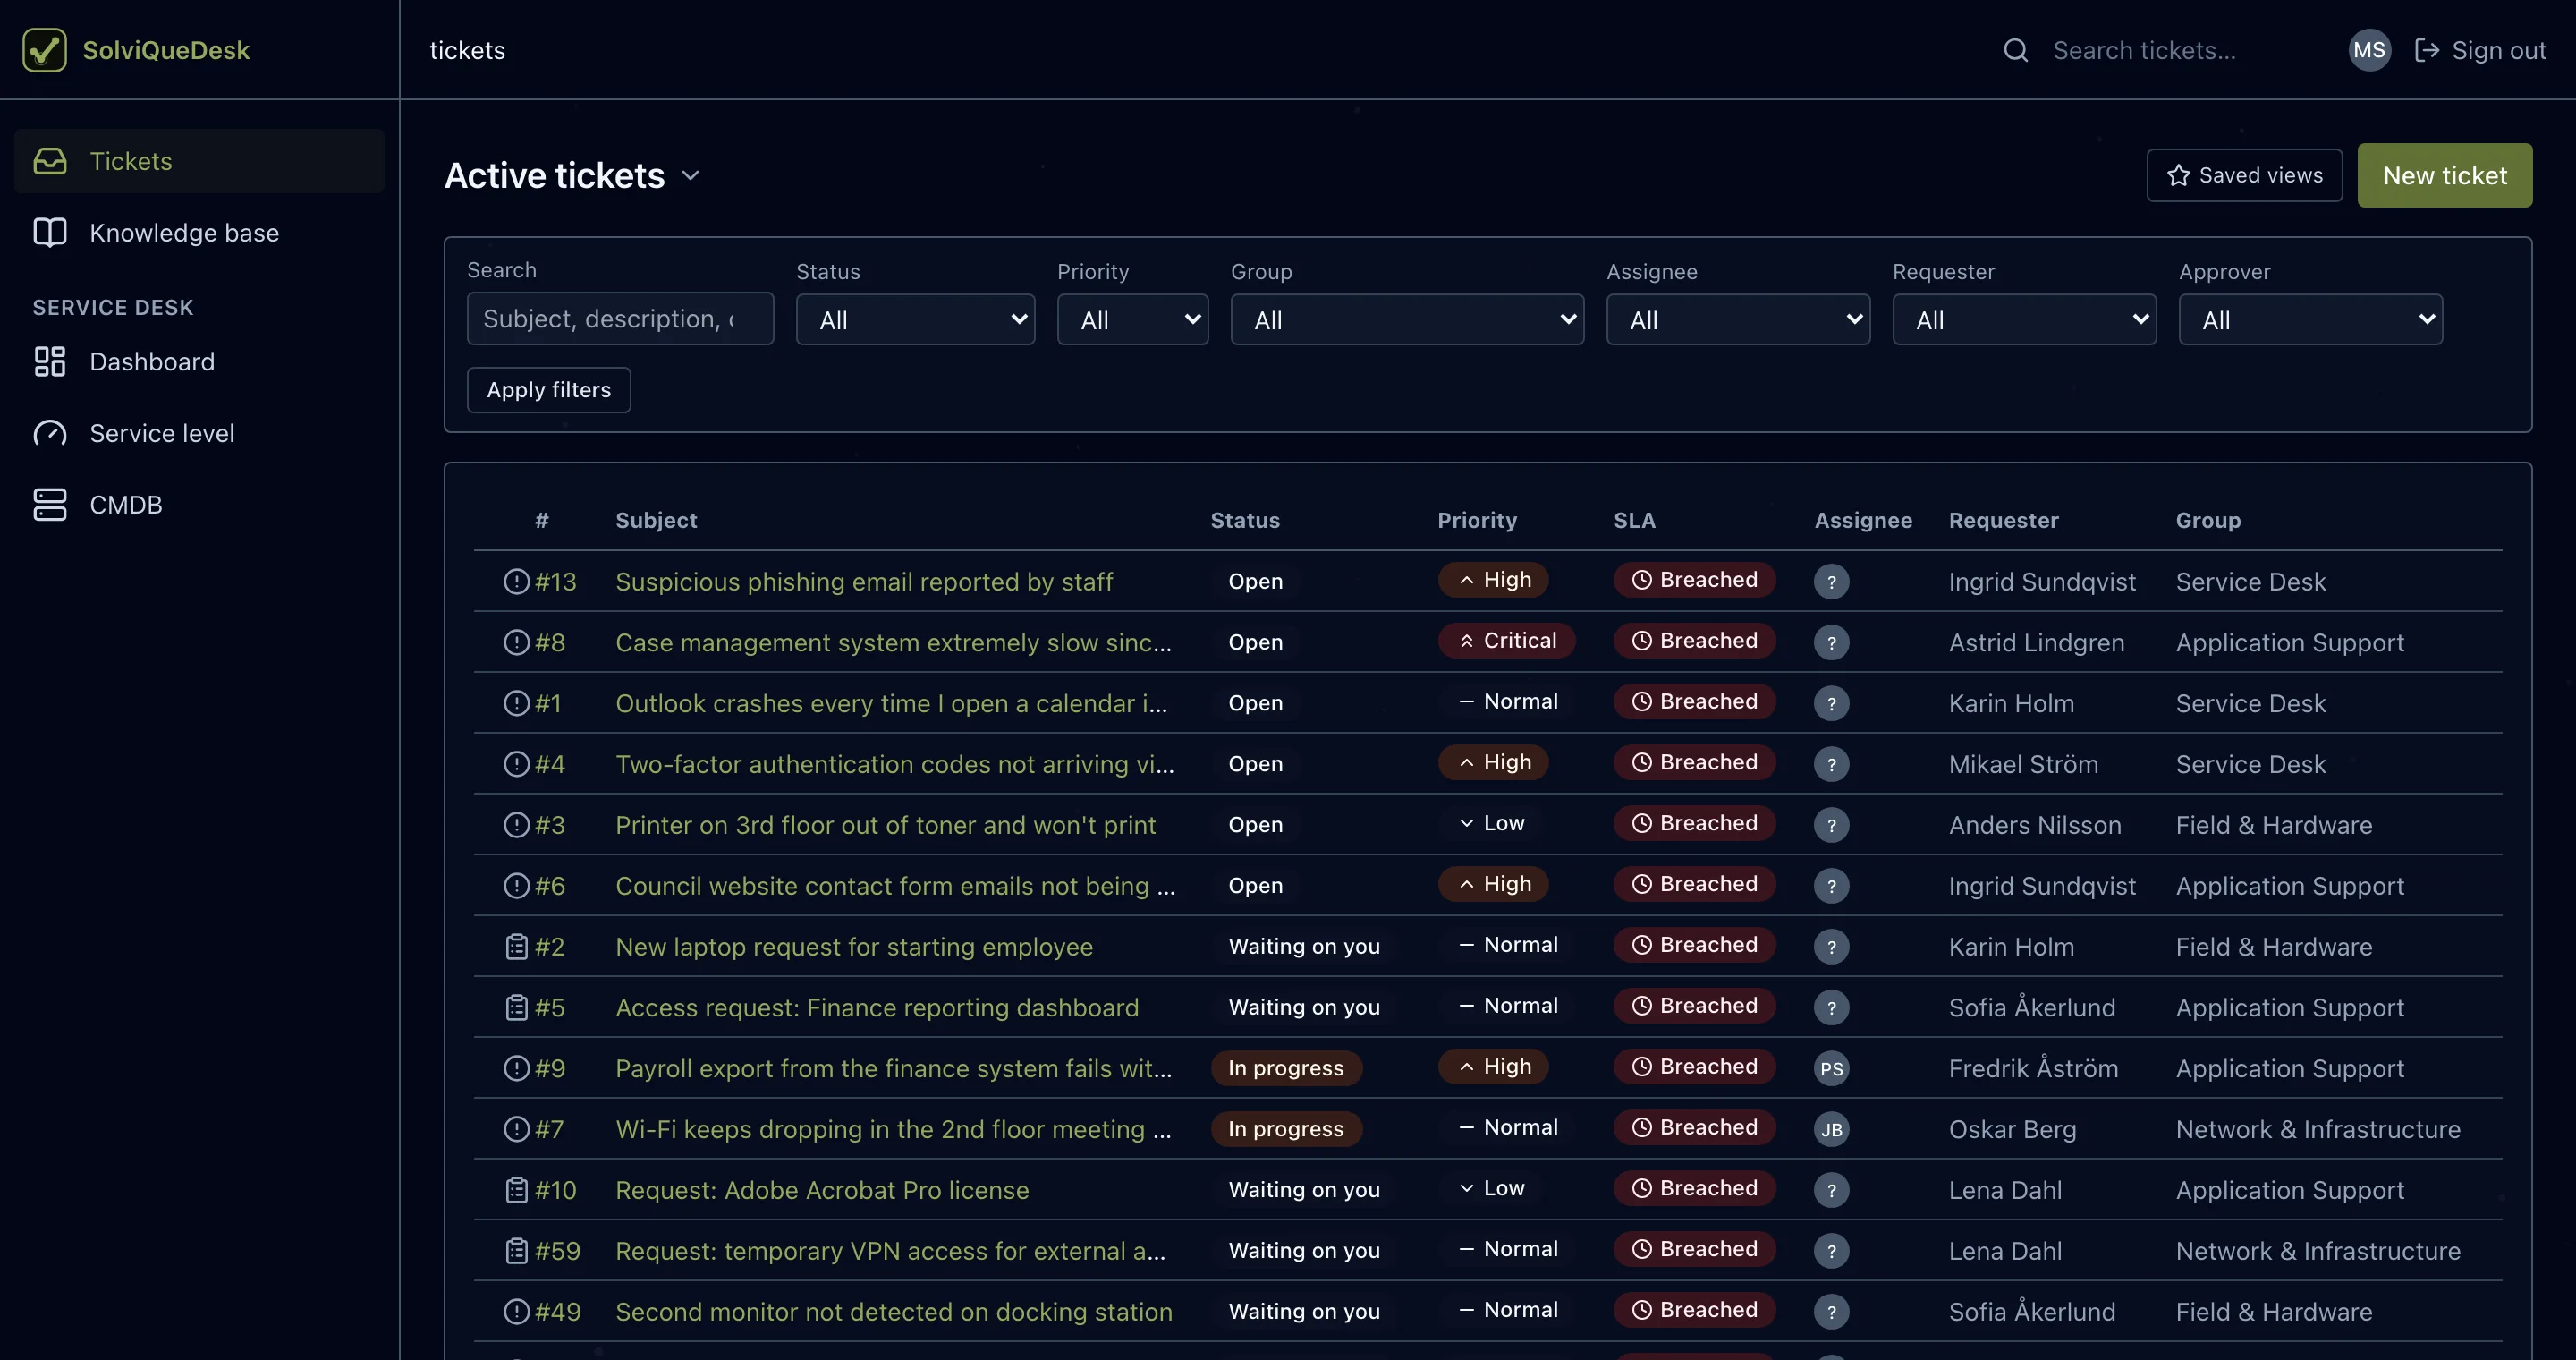This screenshot has width=2576, height=1360.
Task: Click Apply filters
Action: pyautogui.click(x=548, y=390)
